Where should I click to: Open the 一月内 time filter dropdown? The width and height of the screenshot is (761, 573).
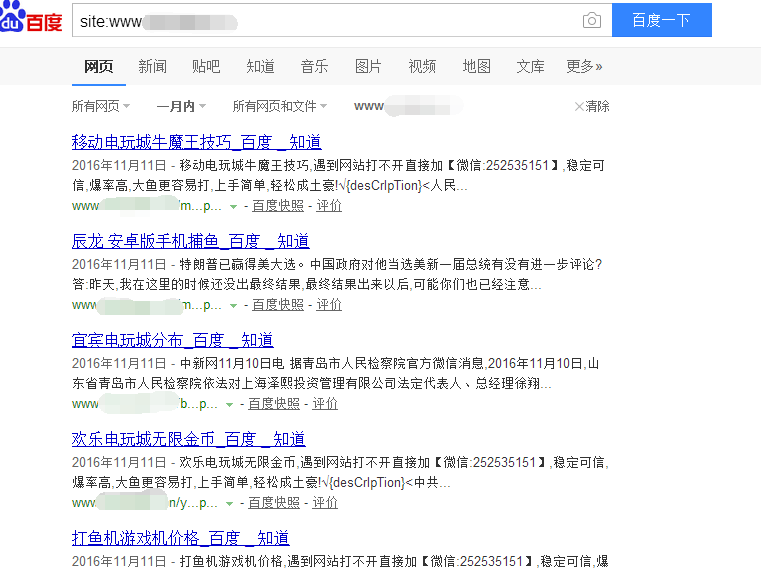click(181, 106)
